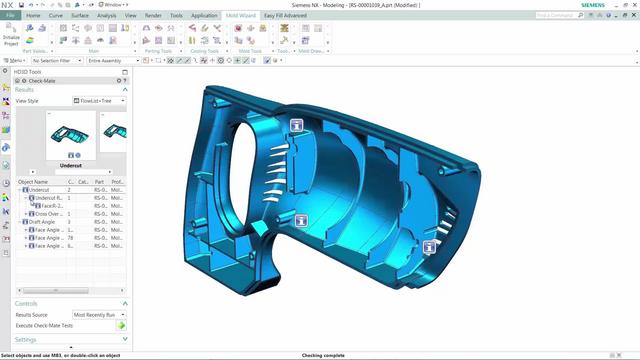The image size is (640, 360).
Task: Click the Save icon in the title bar
Action: pyautogui.click(x=21, y=5)
